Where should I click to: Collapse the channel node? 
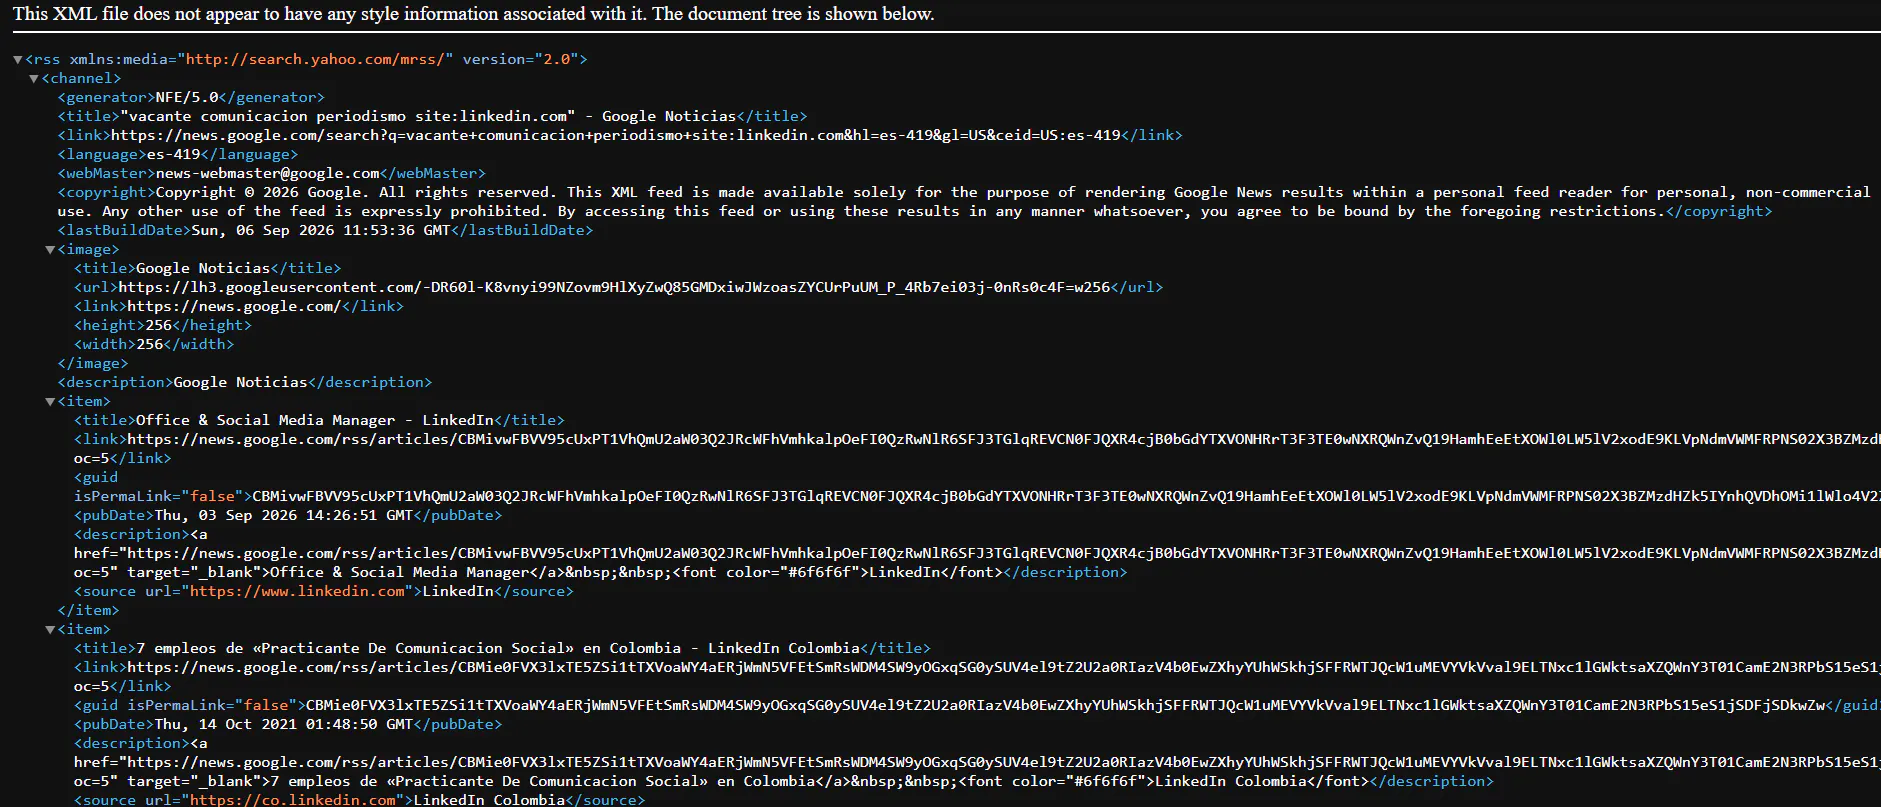point(34,79)
